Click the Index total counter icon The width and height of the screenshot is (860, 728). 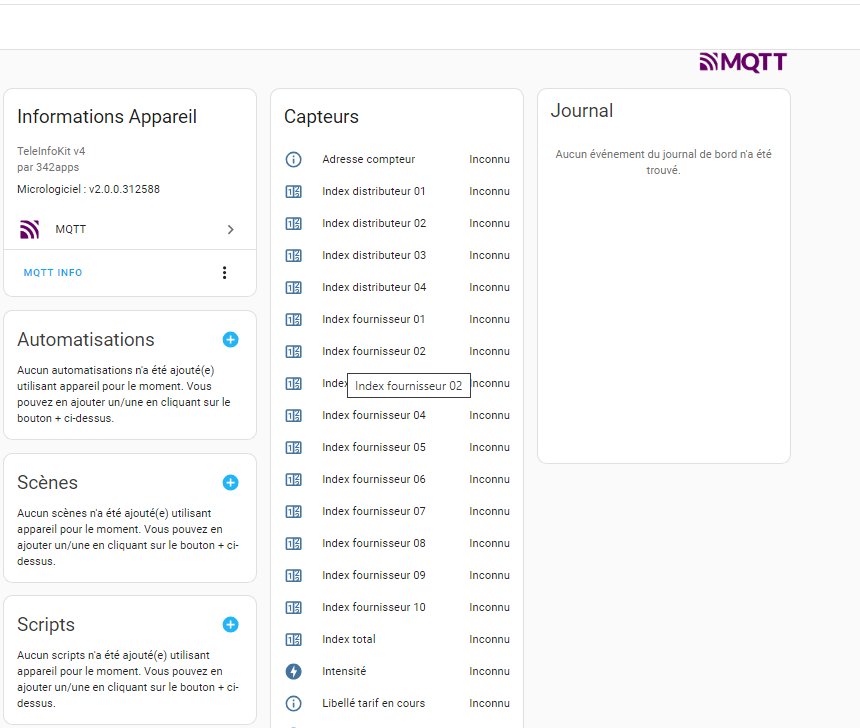294,639
